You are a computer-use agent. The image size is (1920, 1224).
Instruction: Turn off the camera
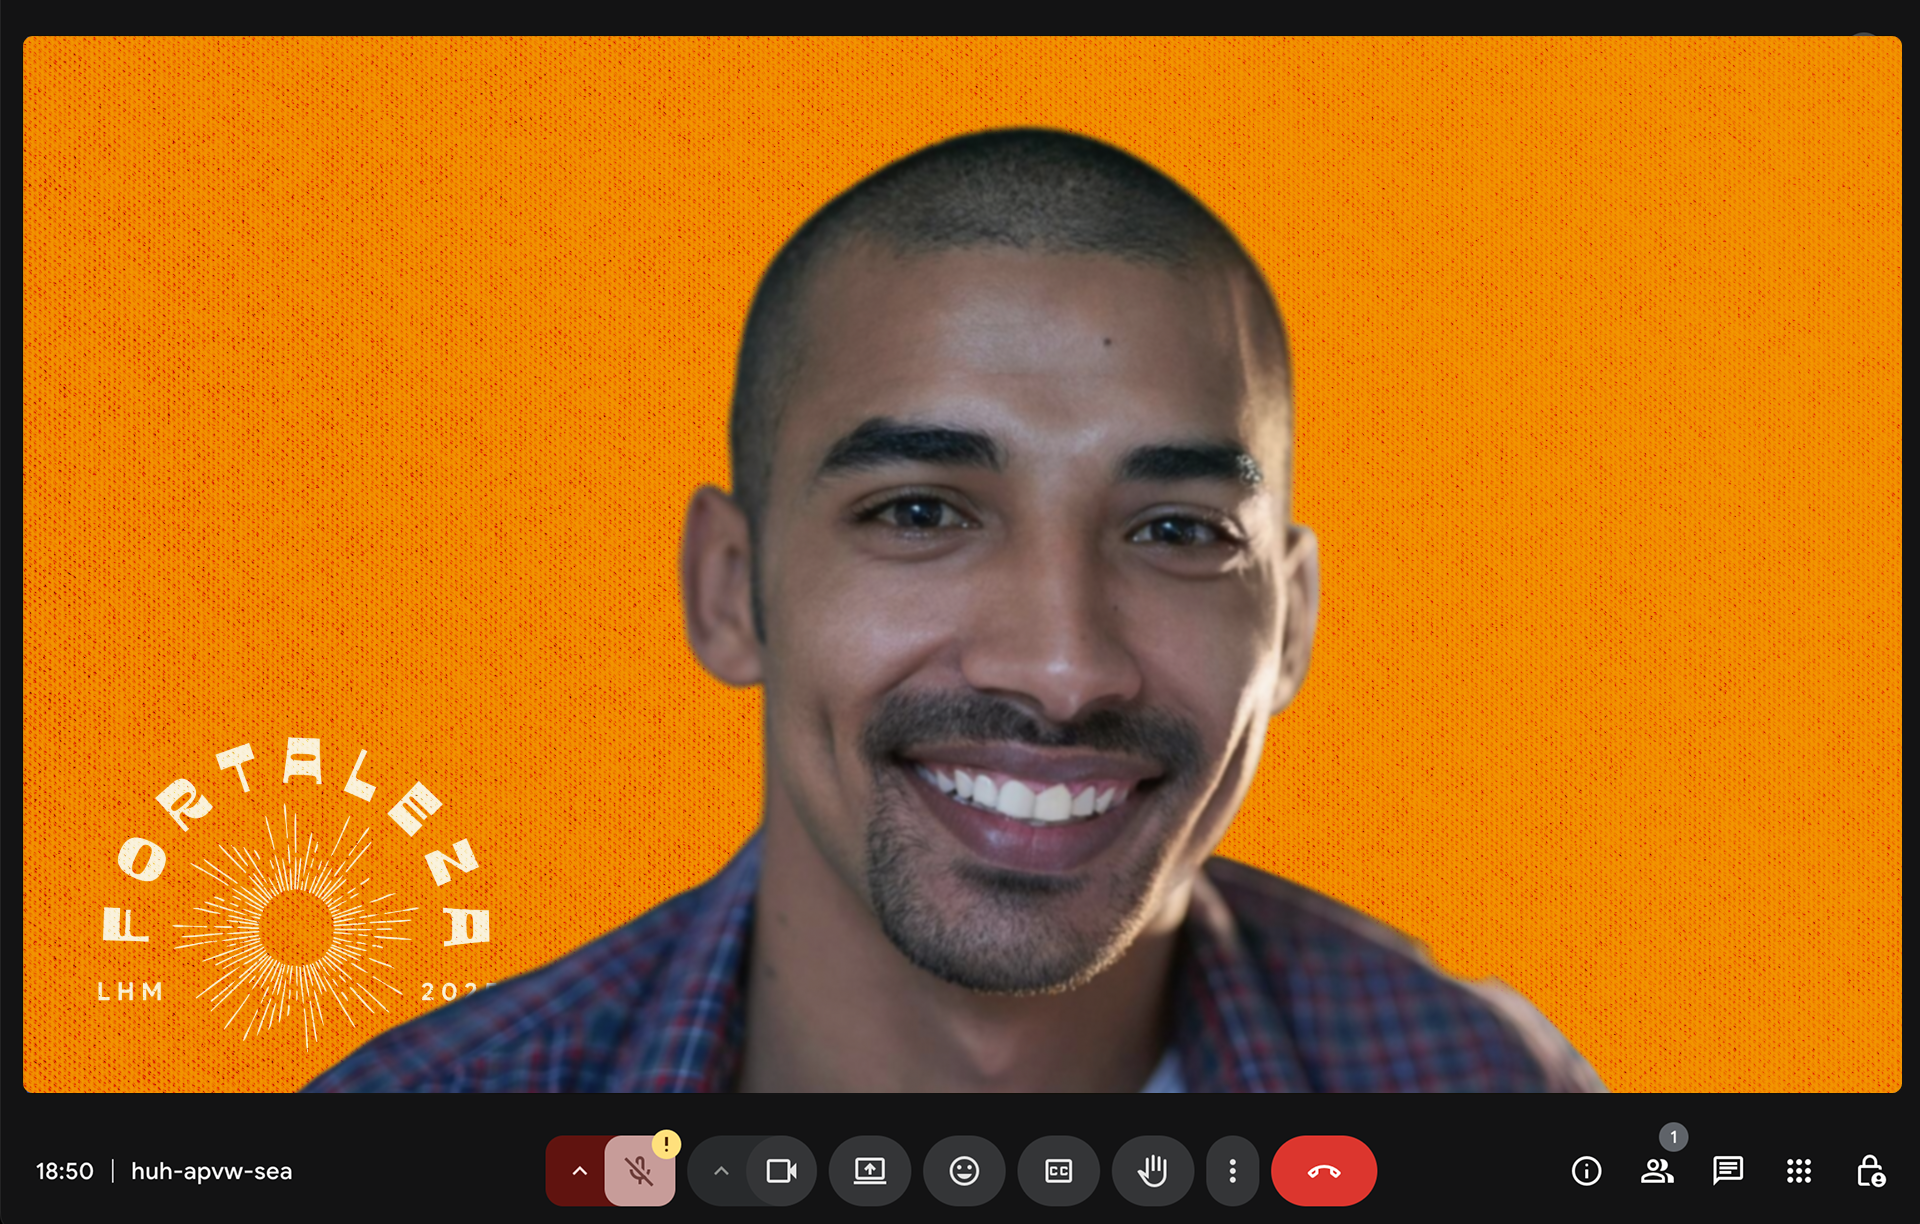point(781,1171)
